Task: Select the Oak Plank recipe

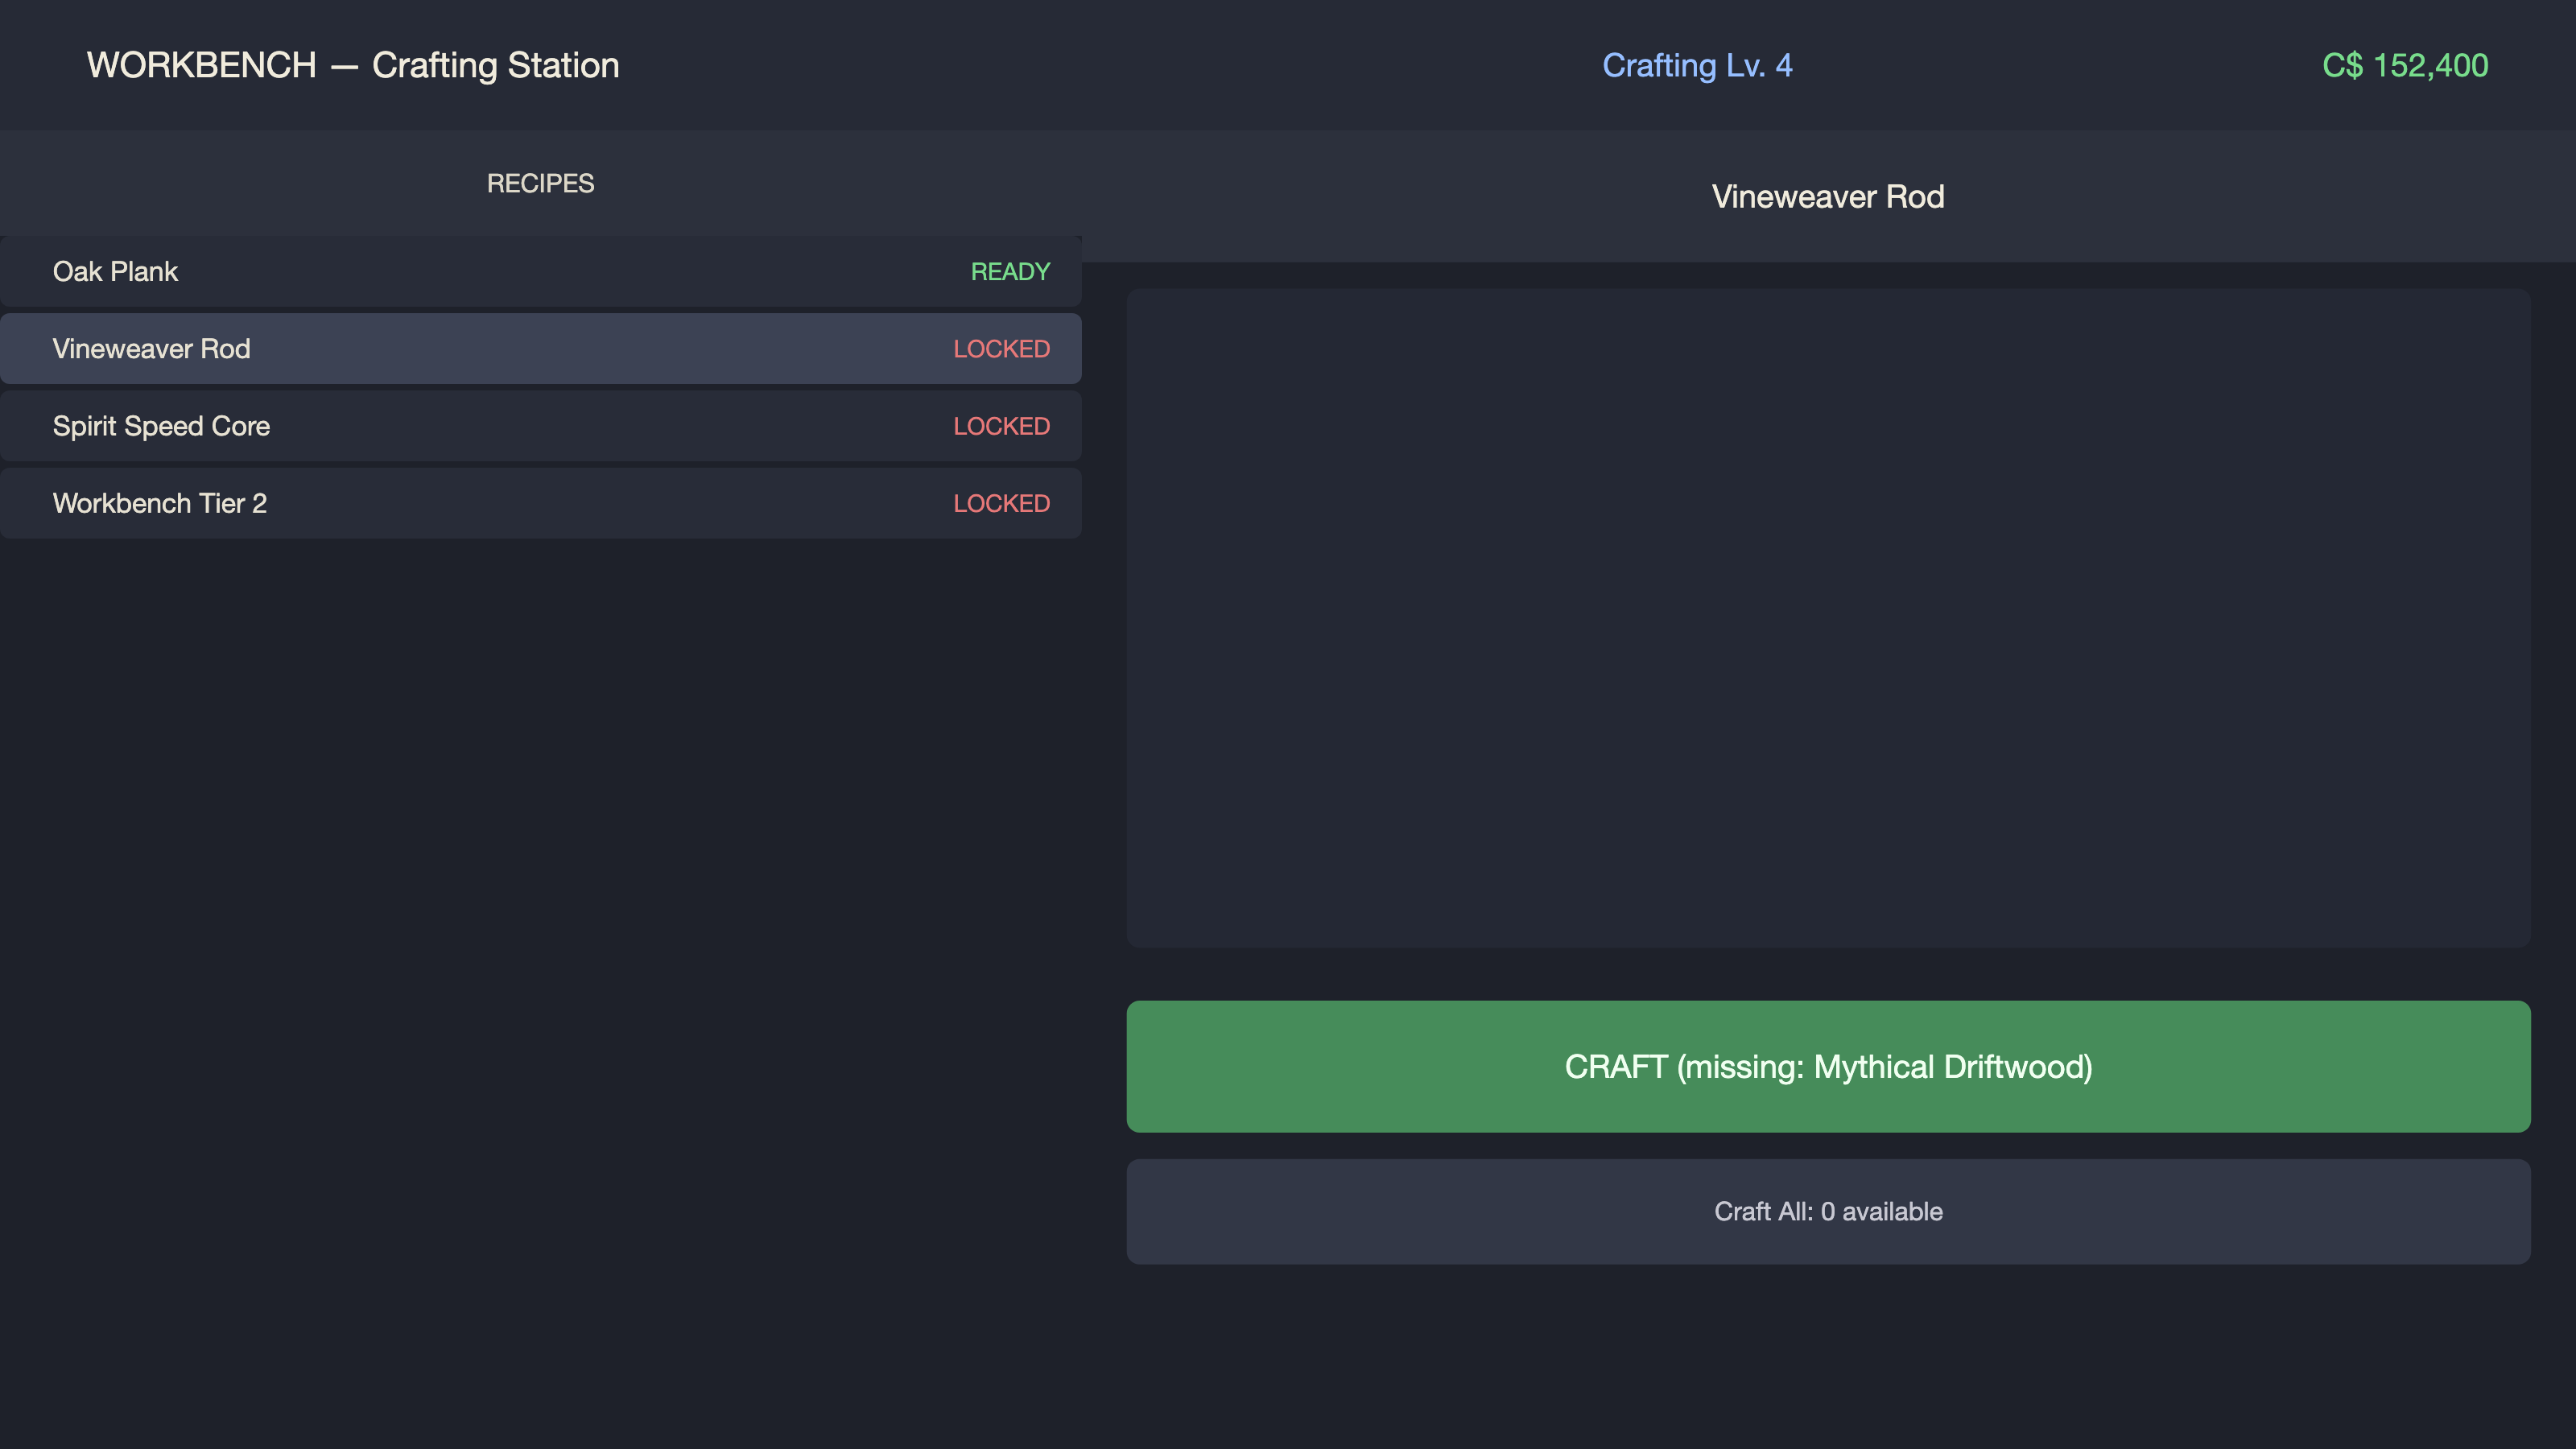Action: pyautogui.click(x=540, y=271)
